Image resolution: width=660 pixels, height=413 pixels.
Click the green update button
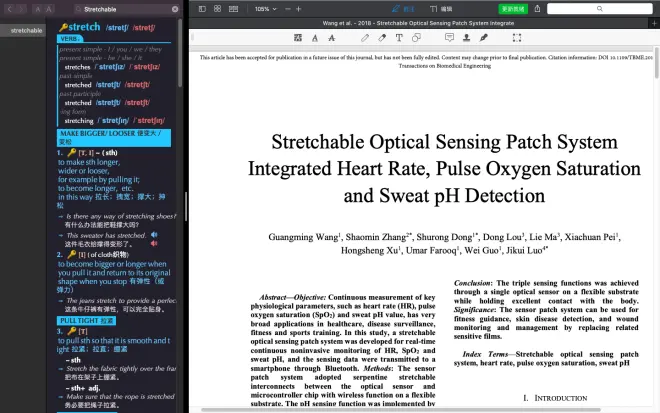pyautogui.click(x=513, y=9)
